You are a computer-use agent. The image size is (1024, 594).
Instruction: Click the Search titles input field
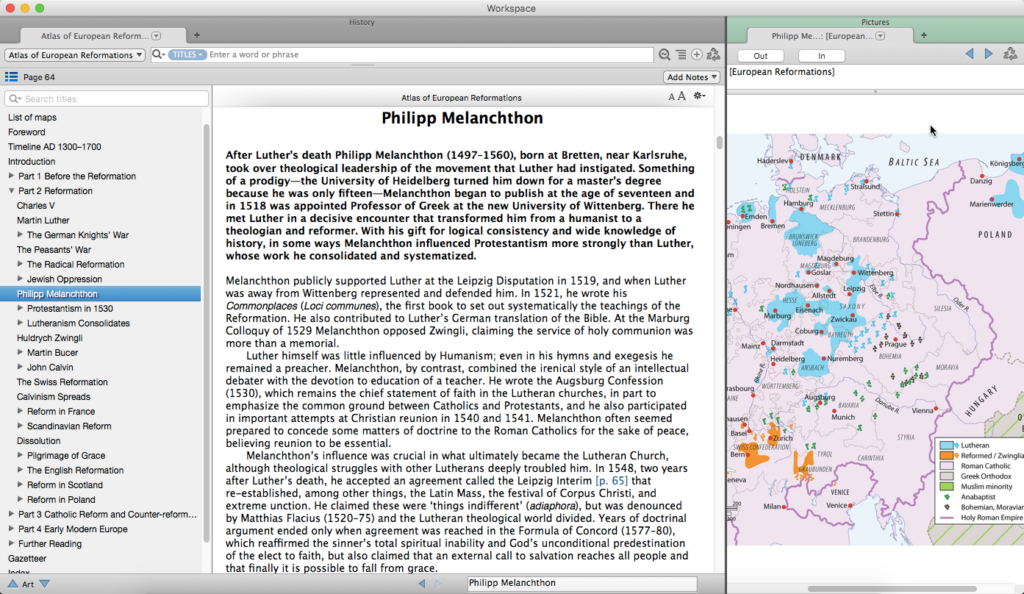[x=110, y=99]
